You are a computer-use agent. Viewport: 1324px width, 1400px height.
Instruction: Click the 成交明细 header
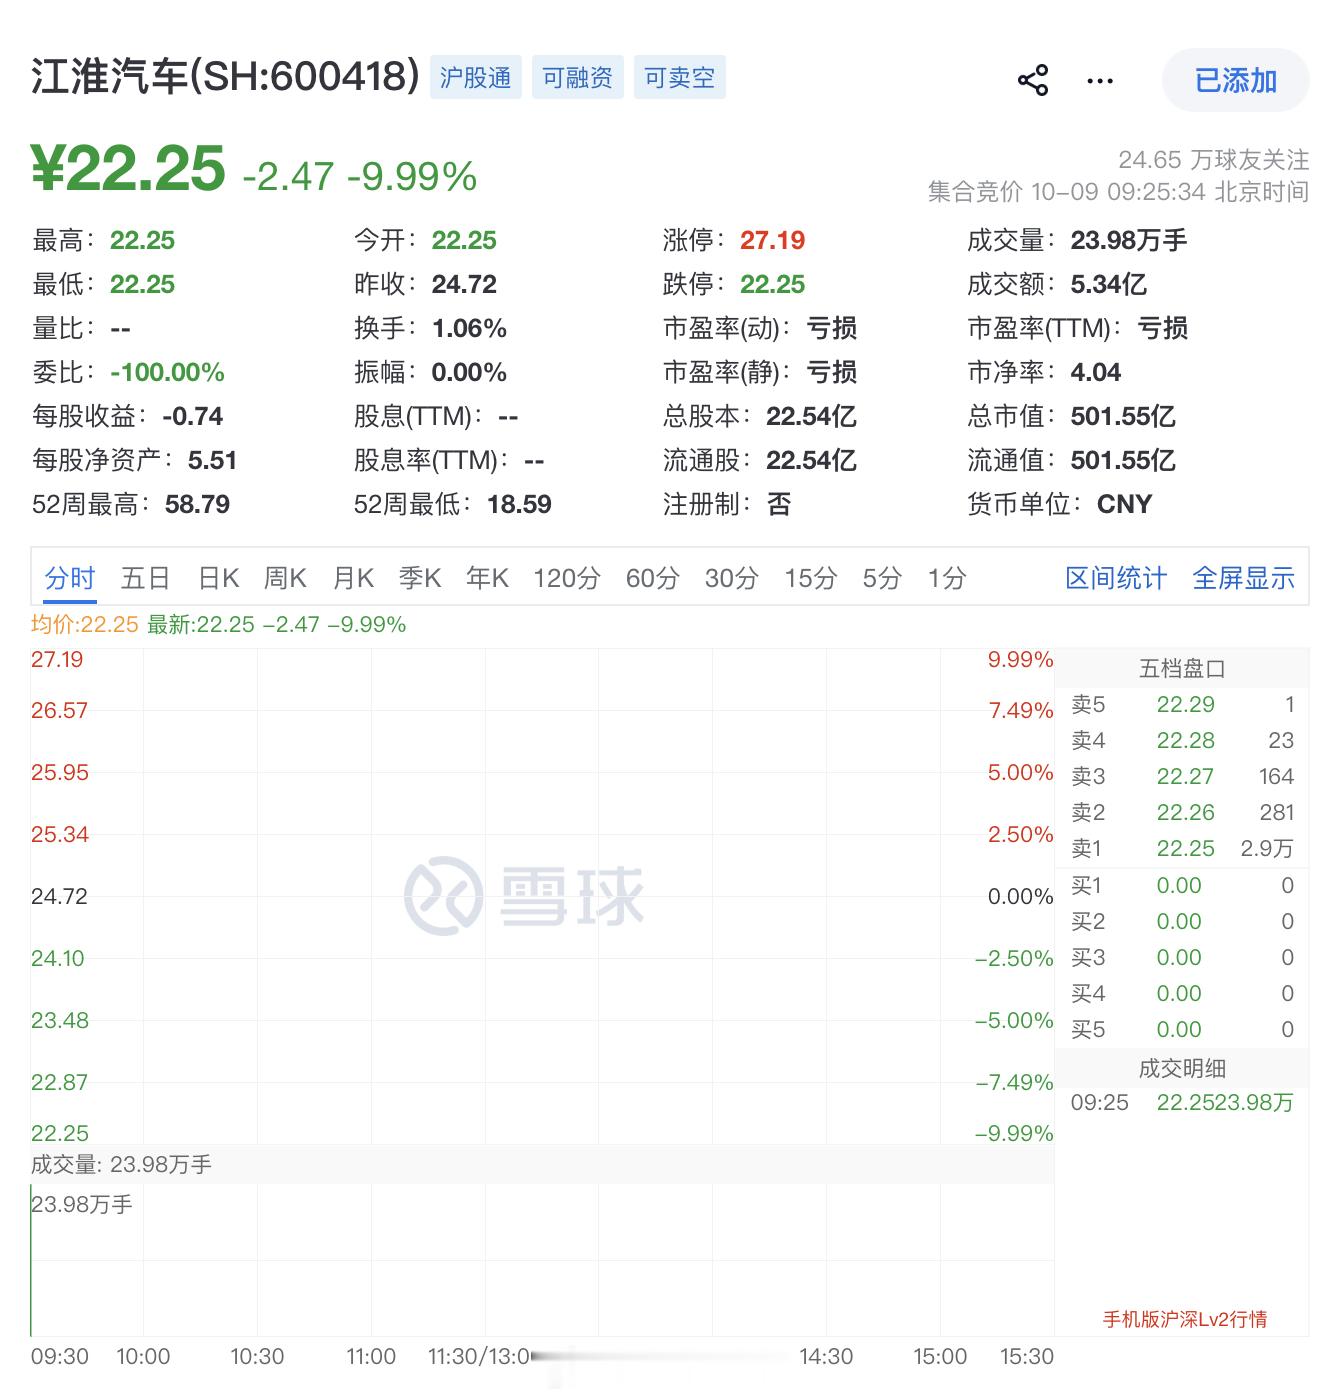(x=1182, y=1068)
